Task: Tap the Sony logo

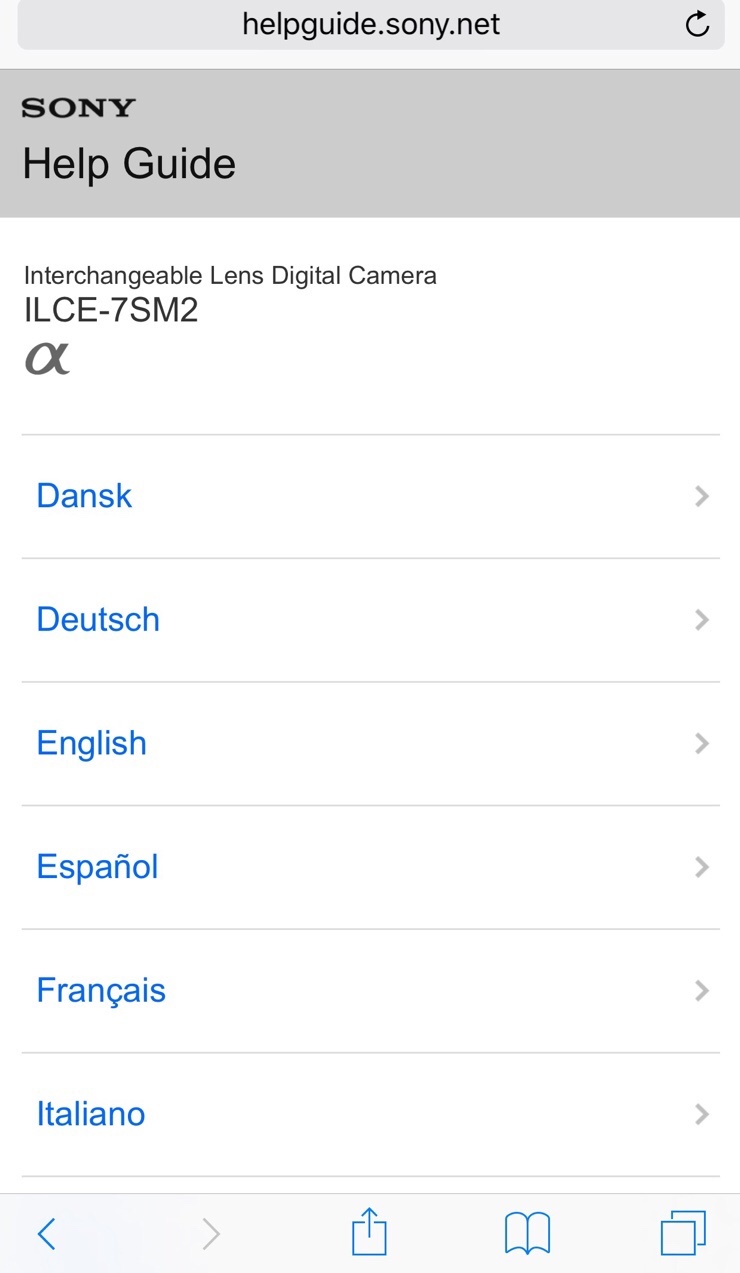Action: coord(78,108)
